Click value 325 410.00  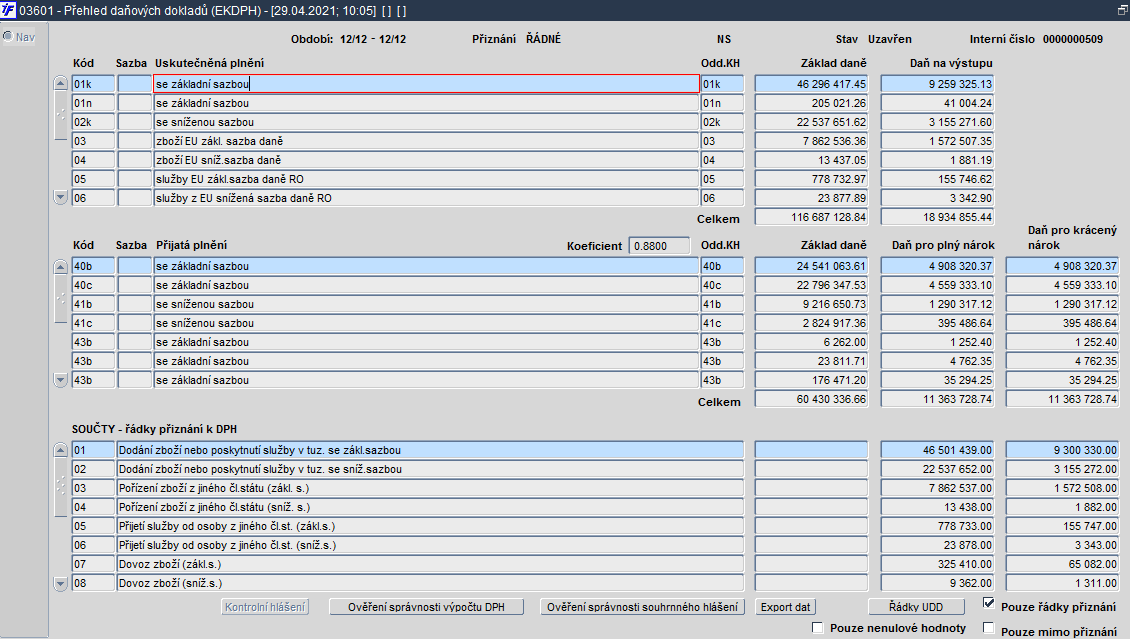tap(938, 564)
